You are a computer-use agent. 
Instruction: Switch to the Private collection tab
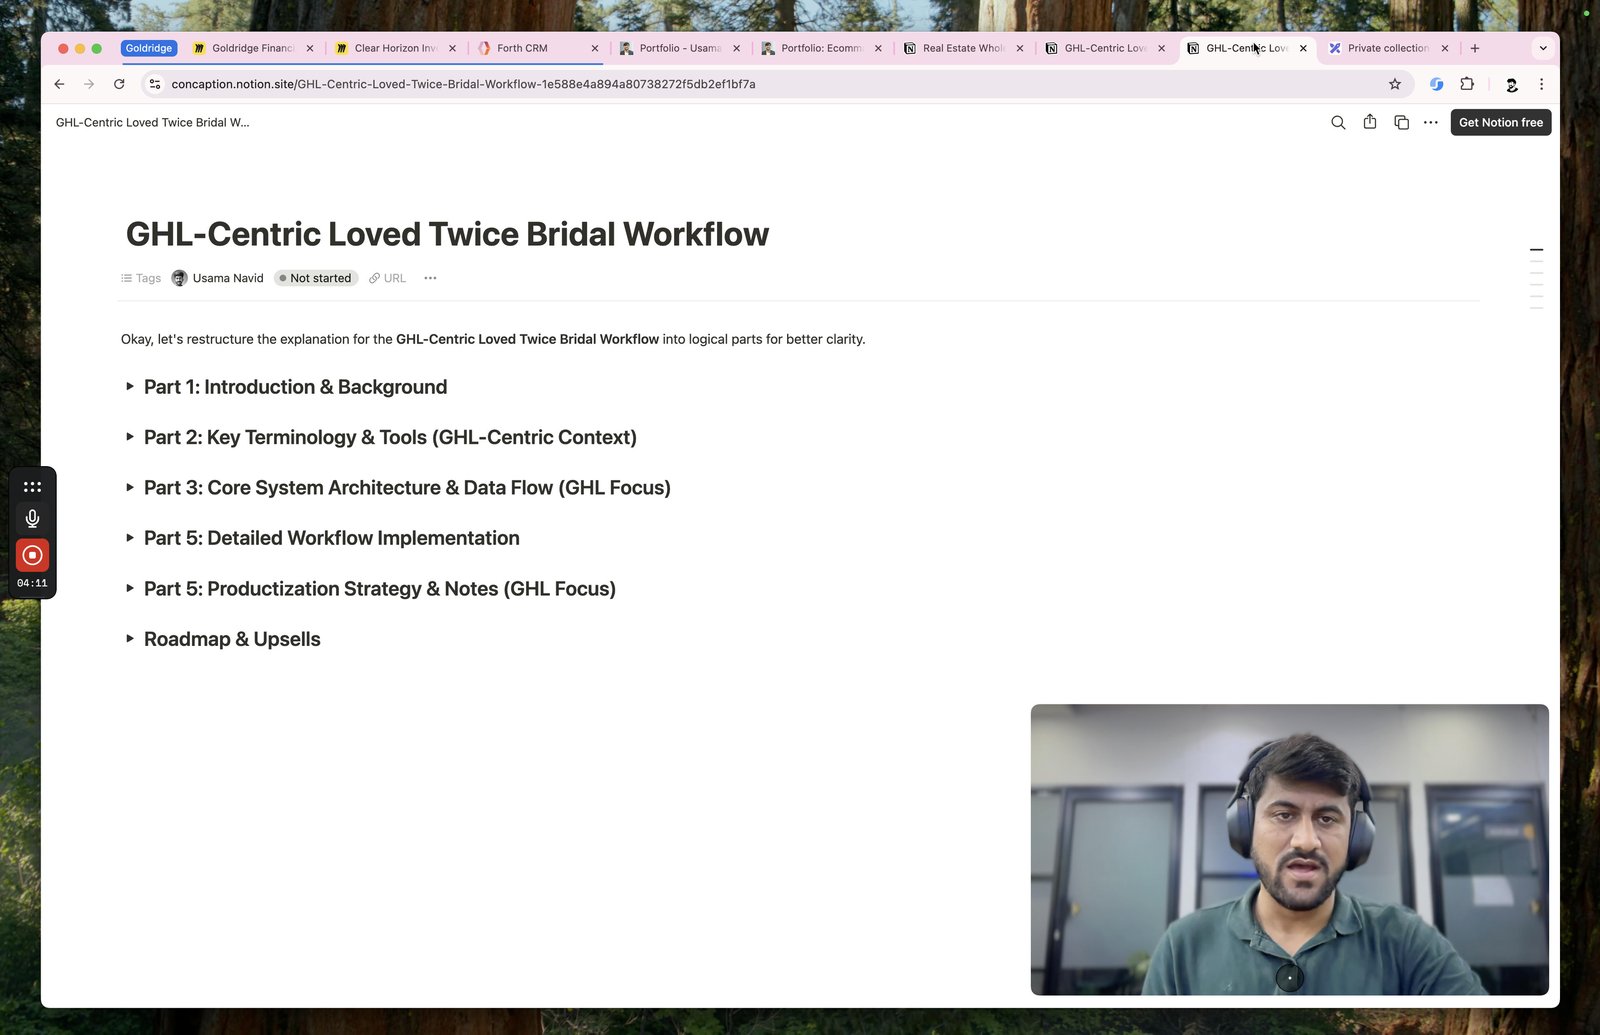coord(1388,48)
